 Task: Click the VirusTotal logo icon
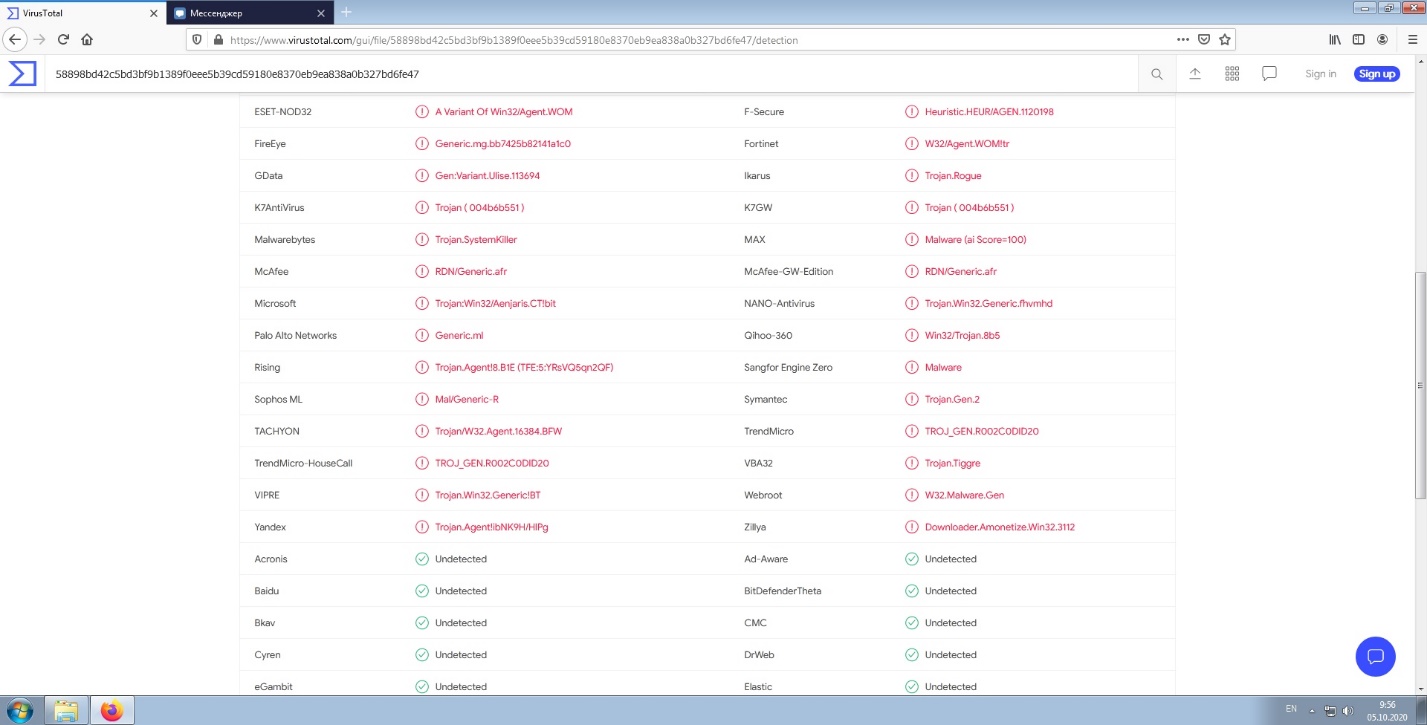(23, 74)
